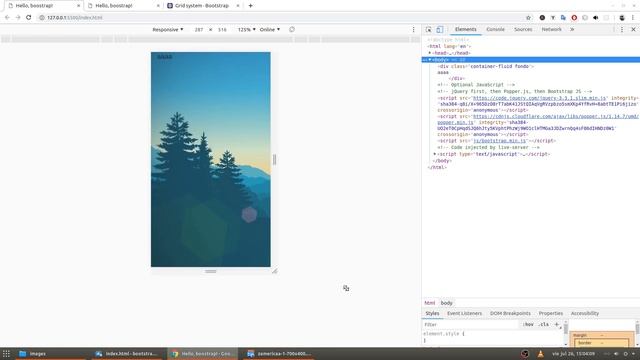The image size is (640, 360).
Task: Toggle the .cls classes button
Action: coord(543,324)
